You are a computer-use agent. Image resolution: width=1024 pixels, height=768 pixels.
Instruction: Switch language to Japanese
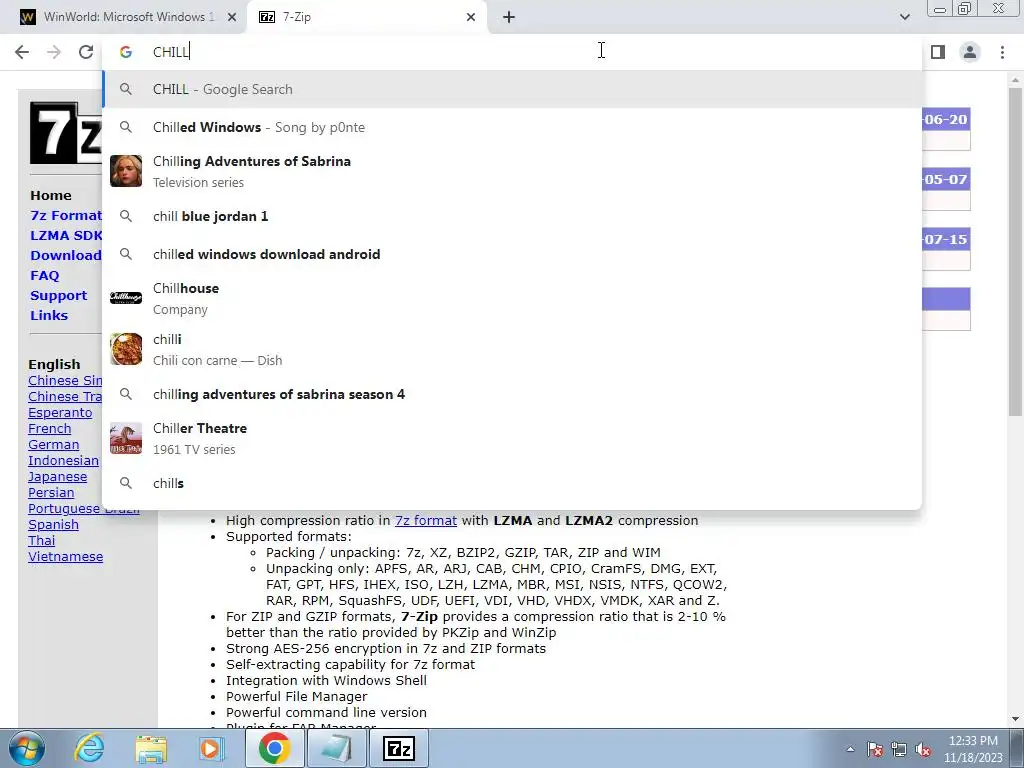pyautogui.click(x=57, y=477)
